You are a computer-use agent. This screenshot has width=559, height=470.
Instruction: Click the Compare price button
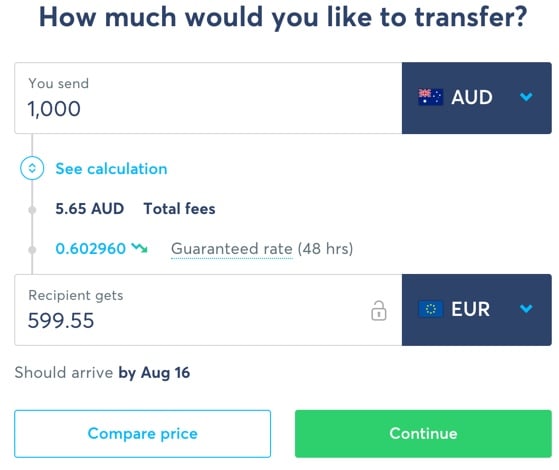tap(142, 434)
